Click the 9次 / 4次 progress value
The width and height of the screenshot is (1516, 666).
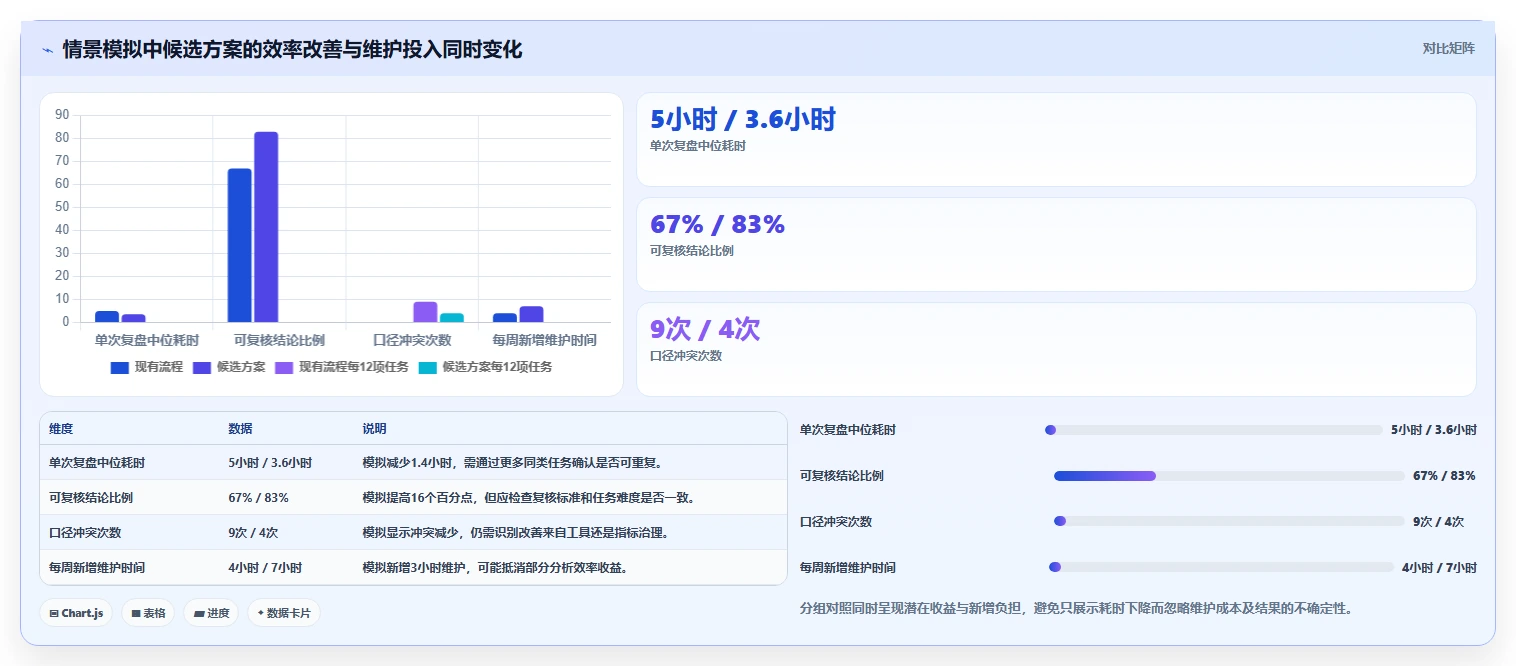click(1439, 522)
